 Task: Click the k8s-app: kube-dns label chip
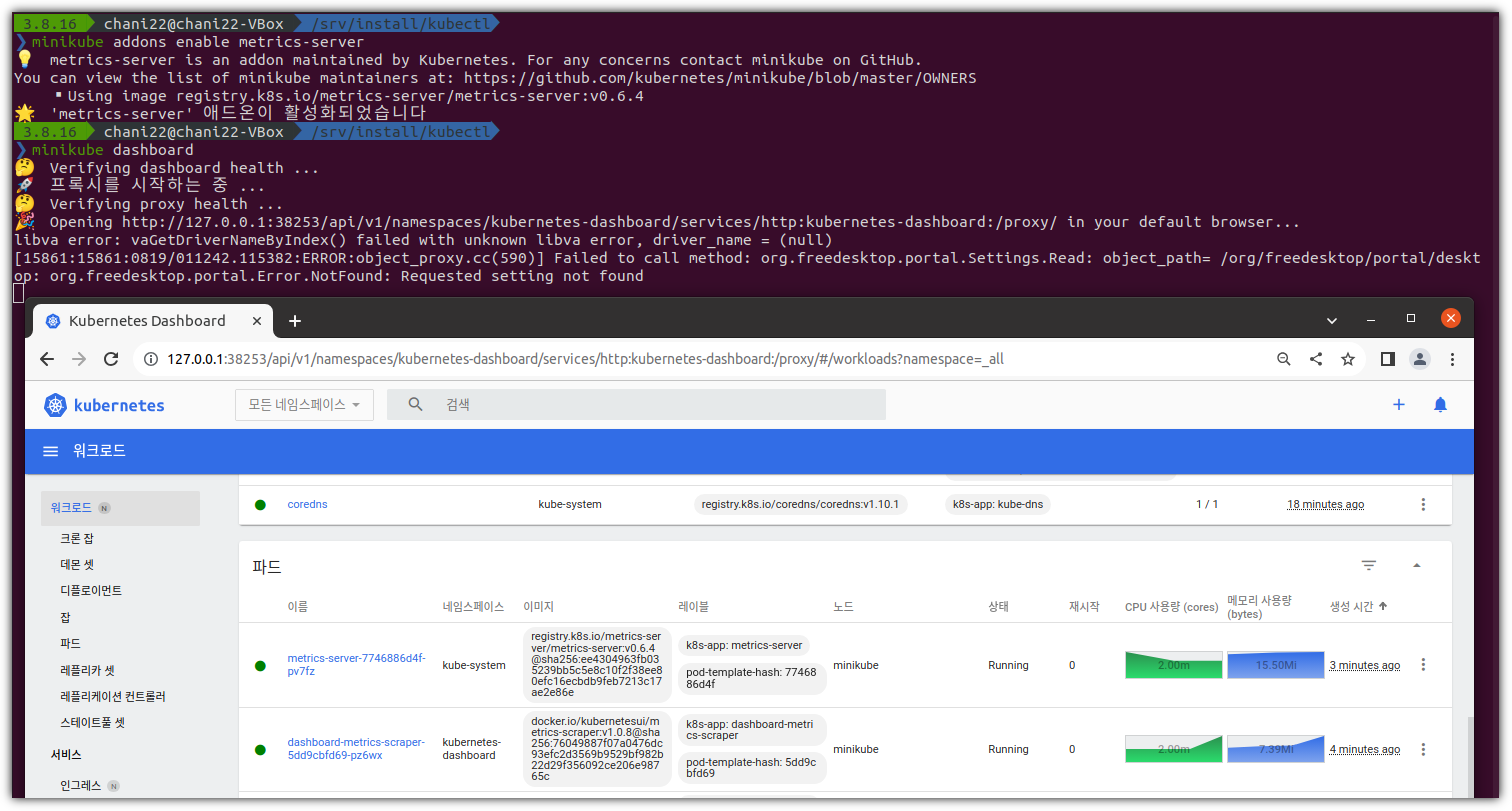pyautogui.click(x=997, y=504)
